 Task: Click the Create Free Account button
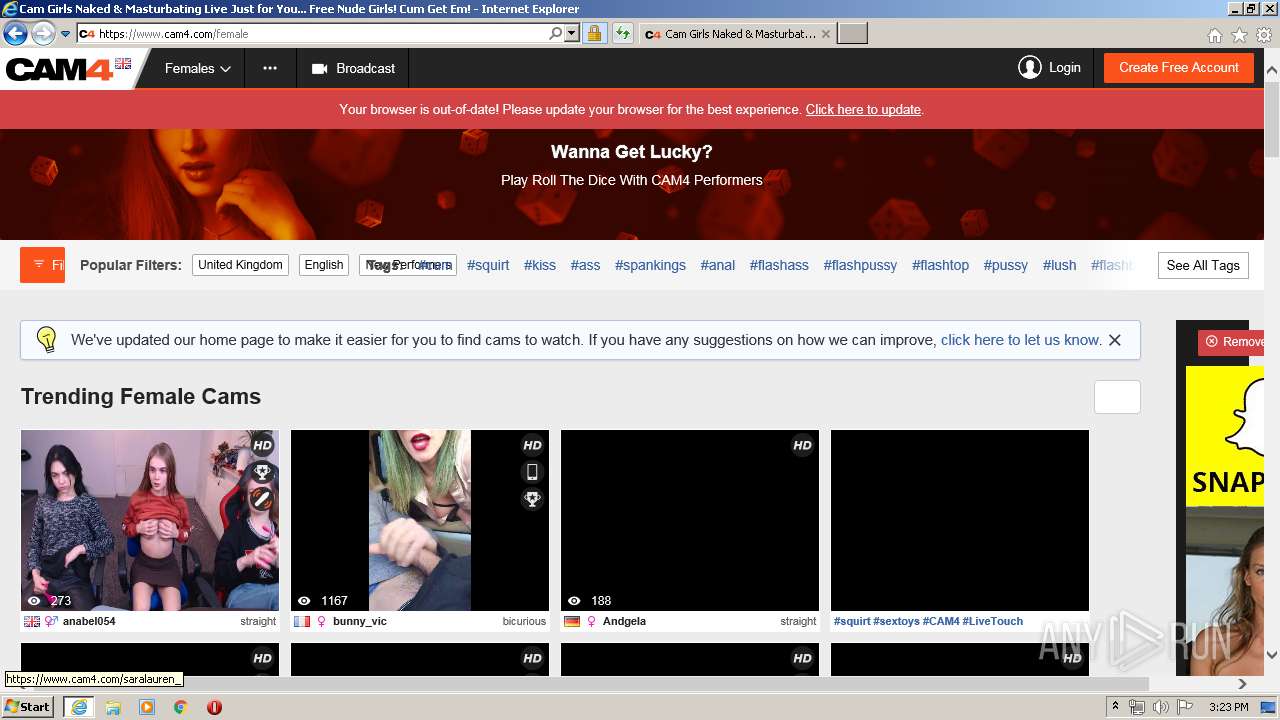pos(1179,68)
